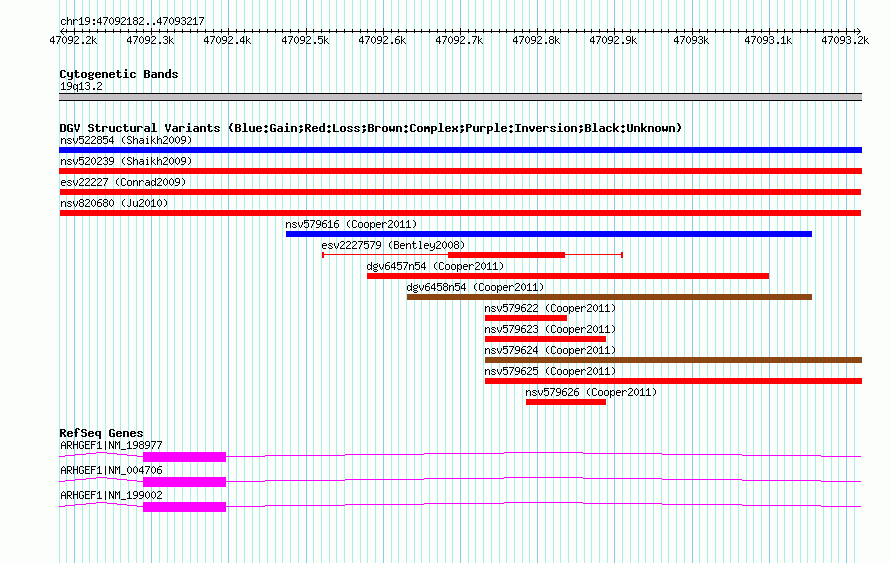This screenshot has height=563, width=890.
Task: Select the red esv22227 loss bar
Action: (460, 192)
